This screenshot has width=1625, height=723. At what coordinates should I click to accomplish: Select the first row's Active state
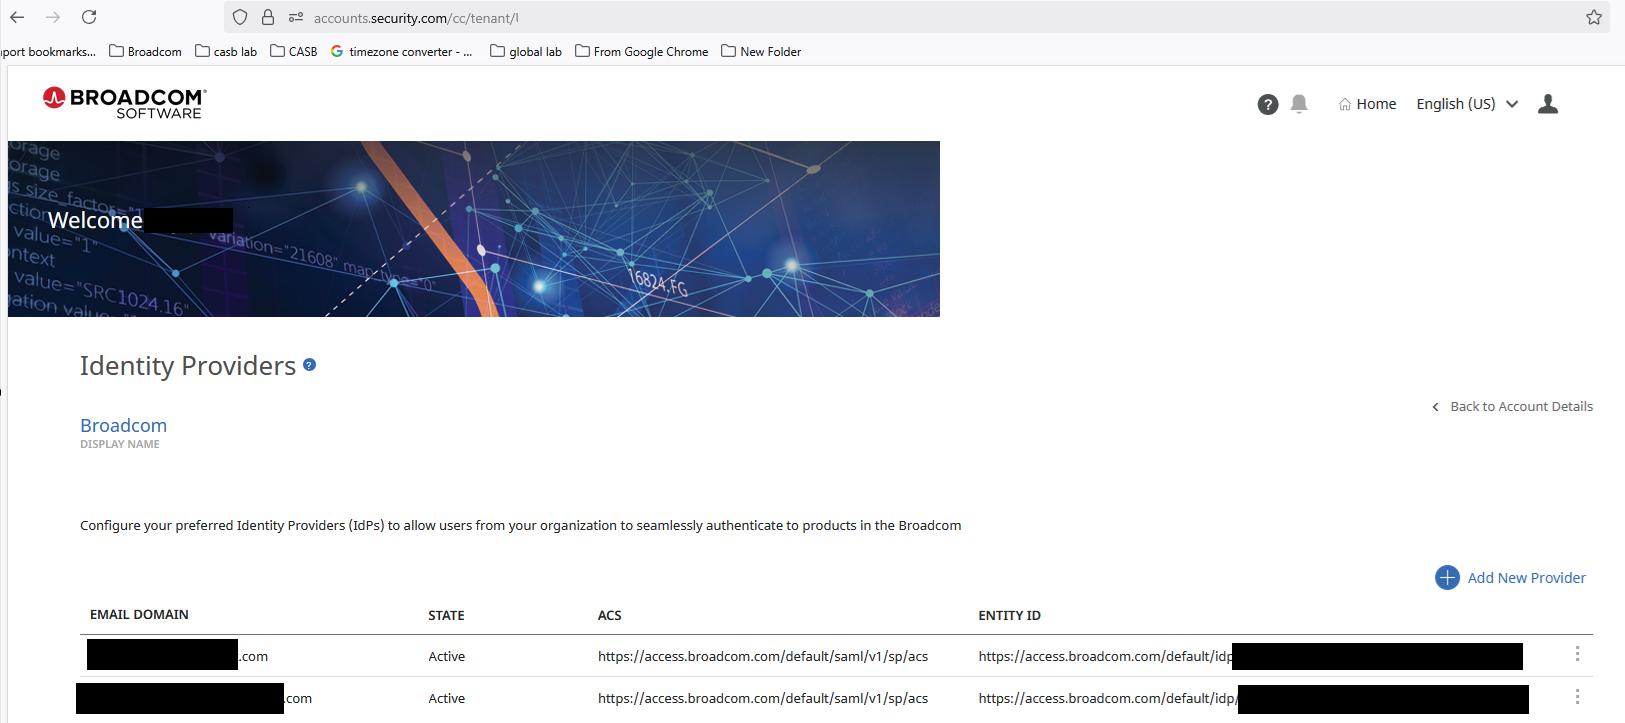[x=447, y=657]
